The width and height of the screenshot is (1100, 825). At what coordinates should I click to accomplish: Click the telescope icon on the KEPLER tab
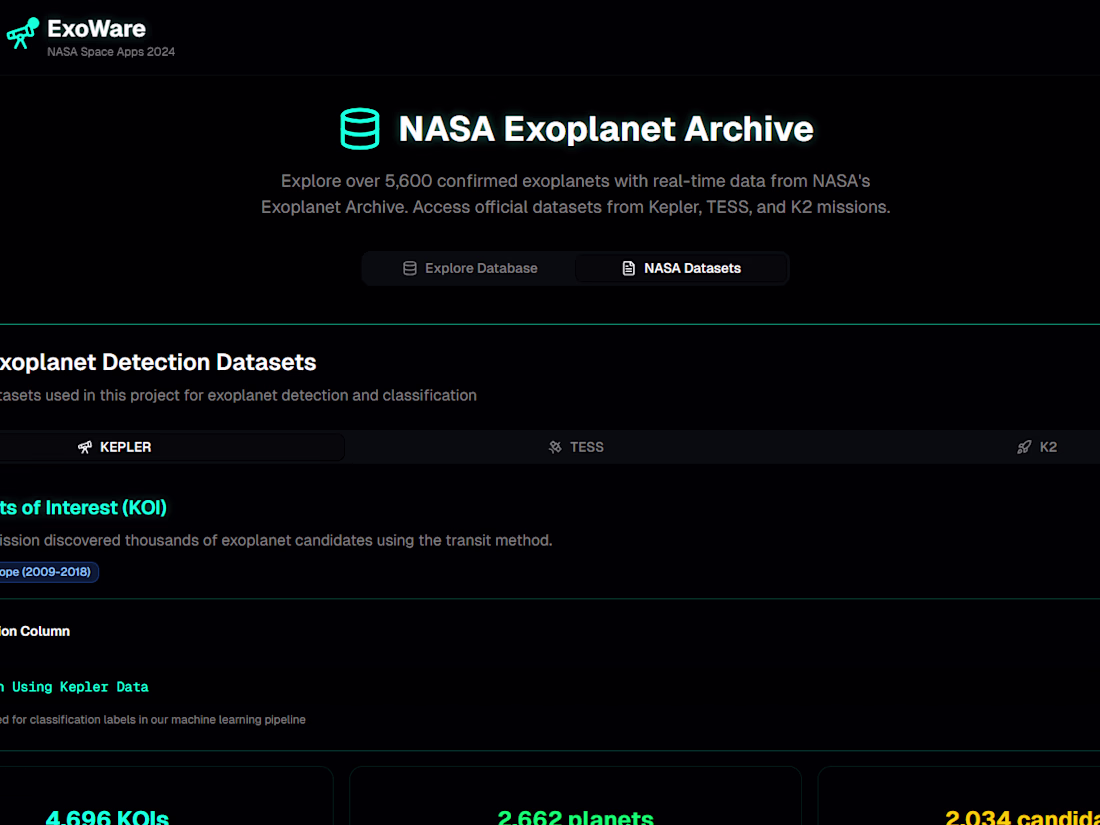[x=83, y=447]
